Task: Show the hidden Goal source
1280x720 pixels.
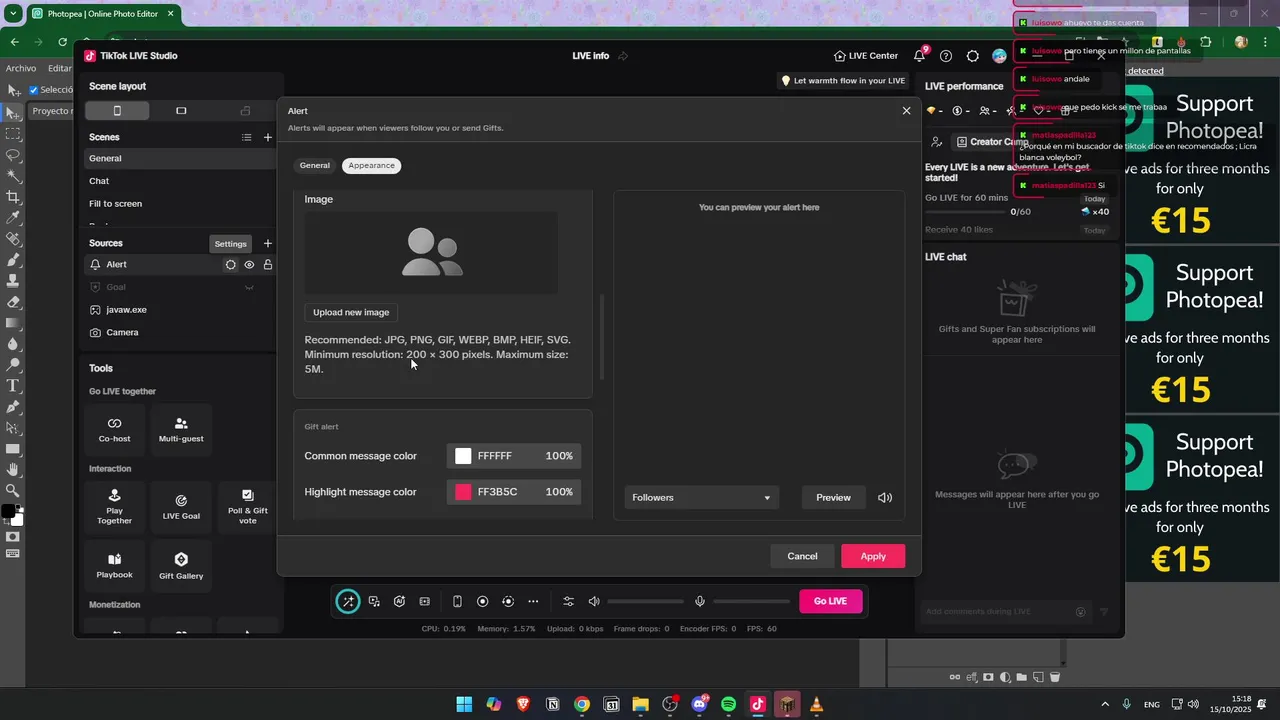Action: [x=249, y=287]
